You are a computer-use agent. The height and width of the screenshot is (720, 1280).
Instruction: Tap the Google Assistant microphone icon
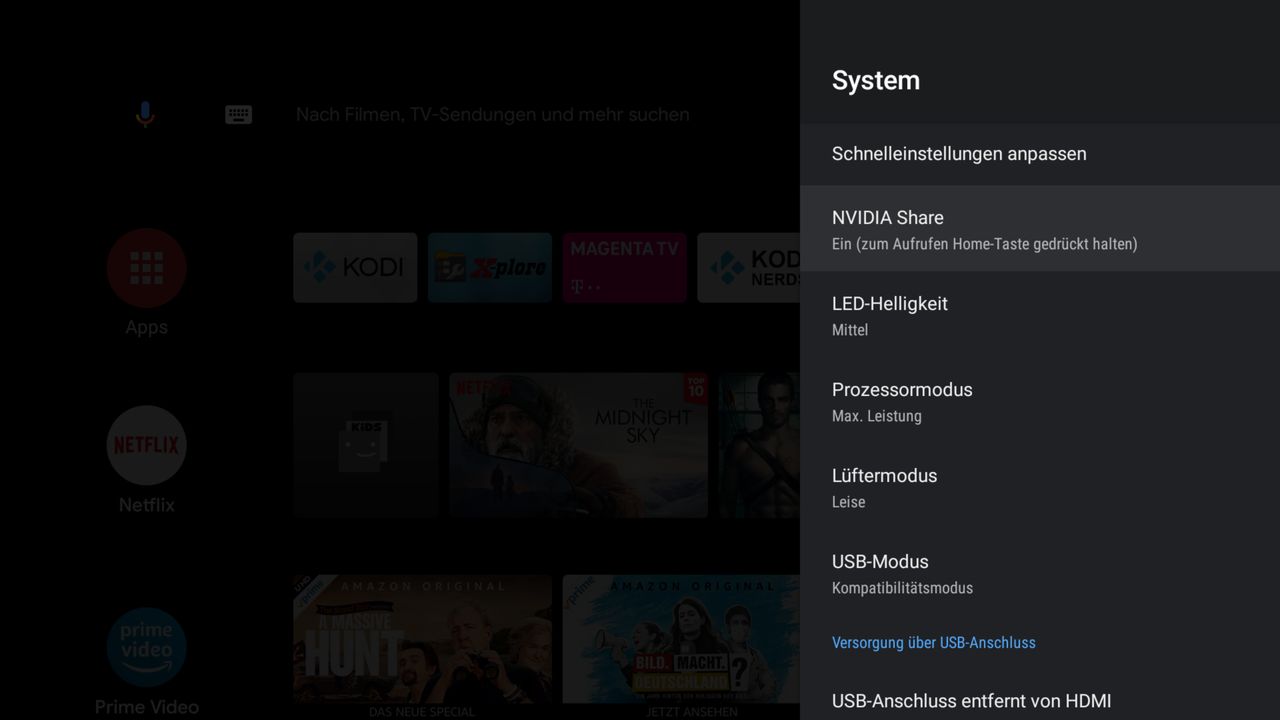tap(146, 114)
